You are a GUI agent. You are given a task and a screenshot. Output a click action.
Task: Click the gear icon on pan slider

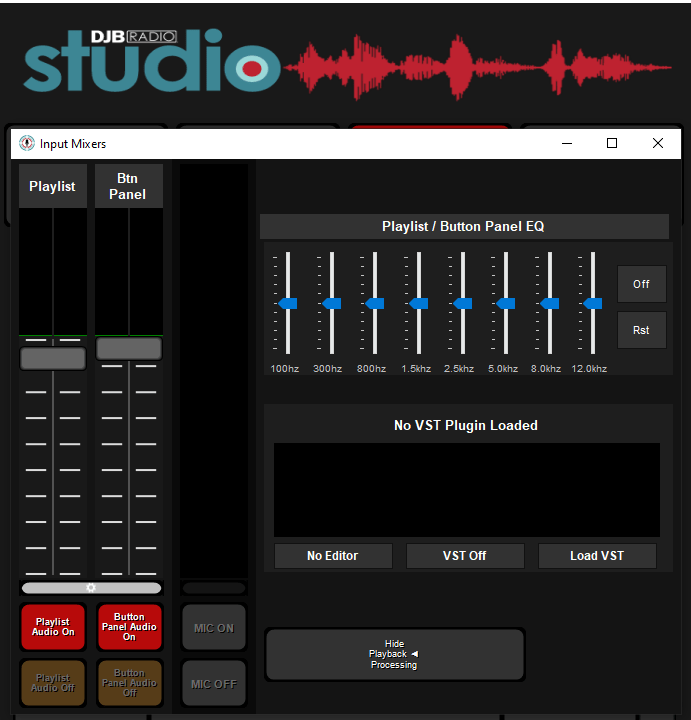pyautogui.click(x=91, y=588)
